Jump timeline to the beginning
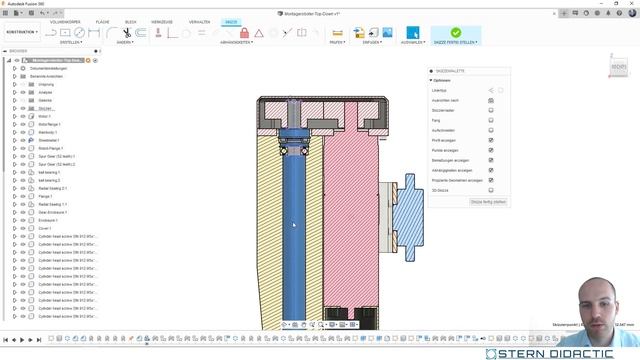The height and width of the screenshot is (360, 640). coord(5,340)
